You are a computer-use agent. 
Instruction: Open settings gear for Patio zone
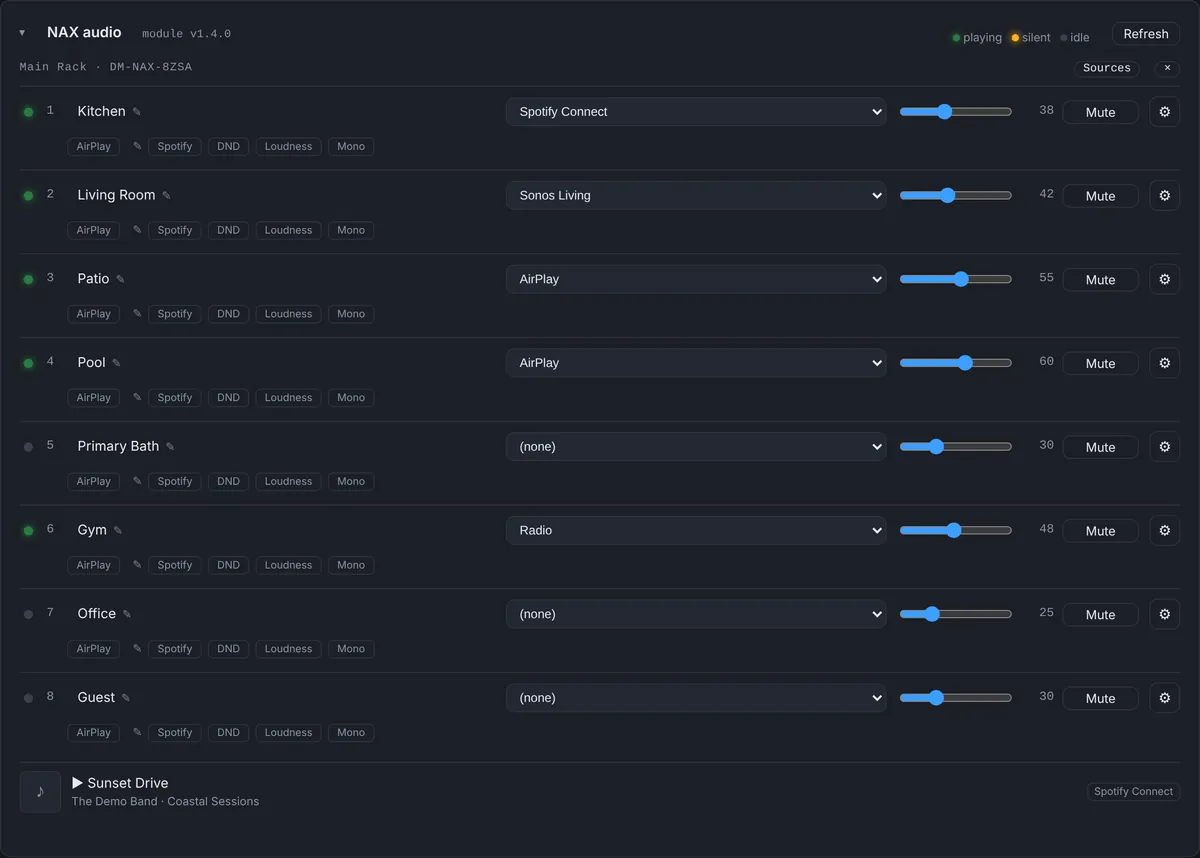coord(1164,279)
